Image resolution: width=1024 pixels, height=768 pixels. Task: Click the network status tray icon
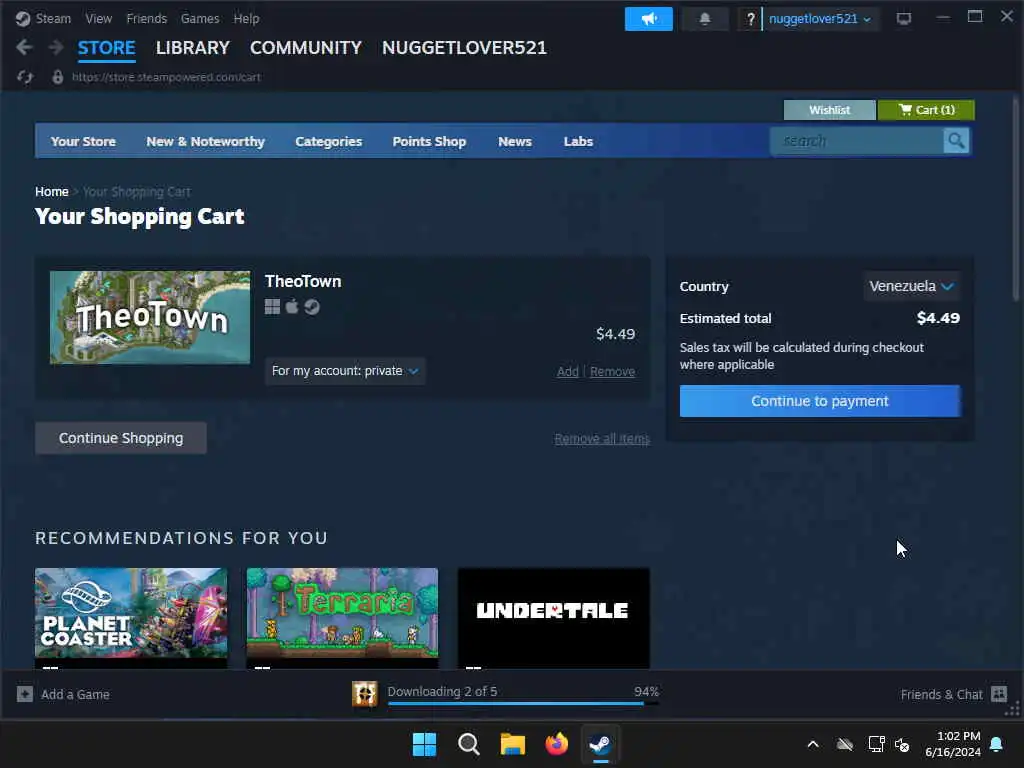click(x=876, y=744)
